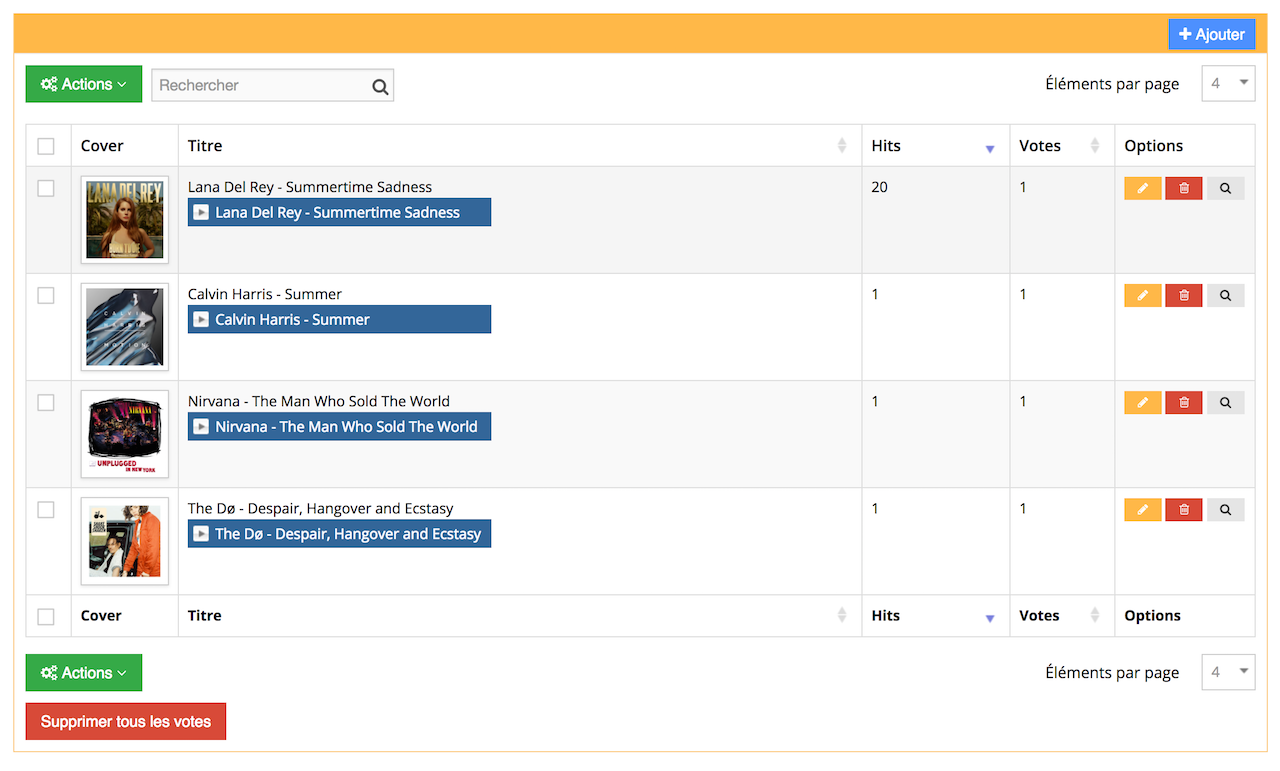The image size is (1280, 771).
Task: Click title 'The Dø - Despair, Hangover and Ecstasy'
Action: click(321, 509)
